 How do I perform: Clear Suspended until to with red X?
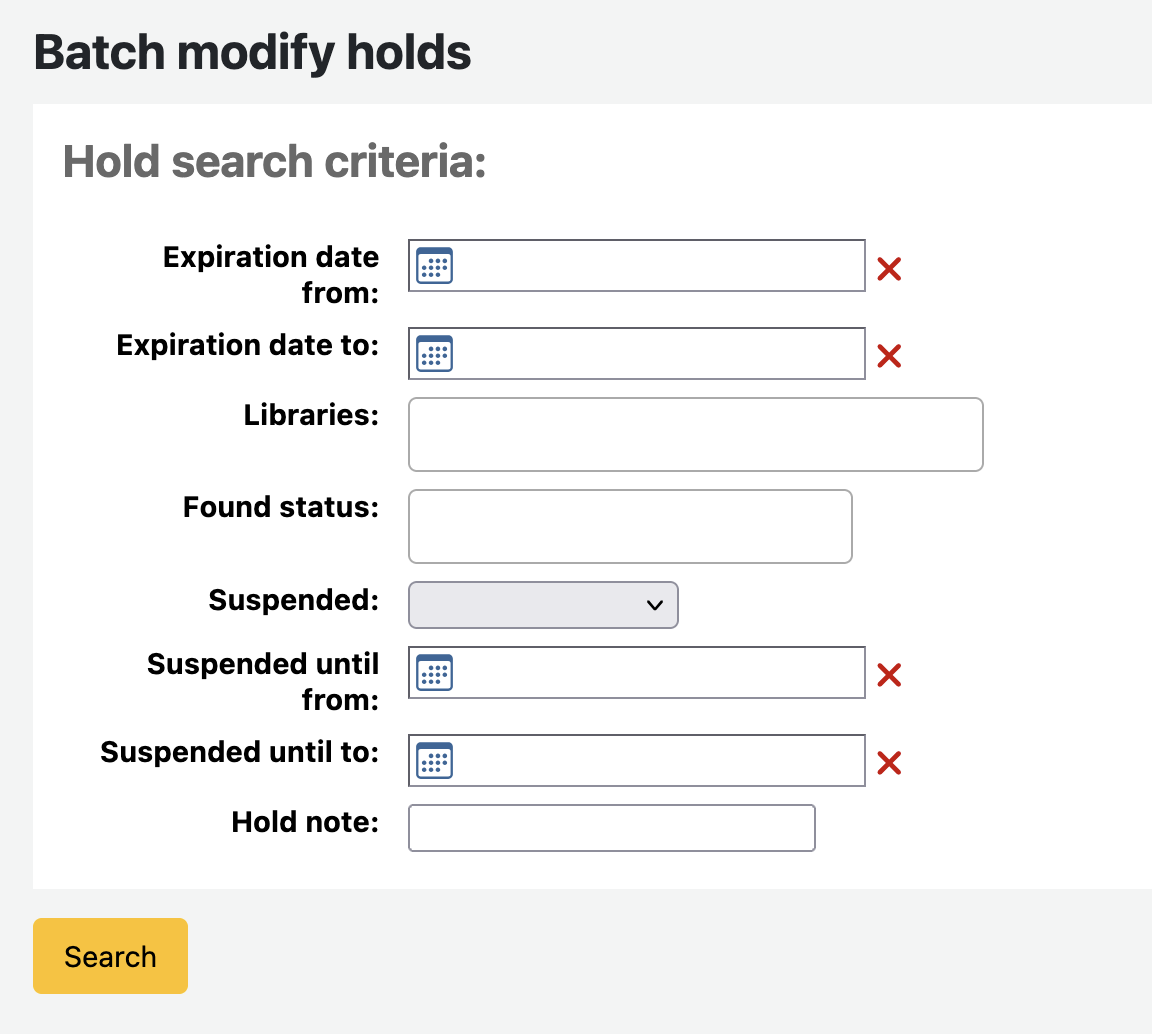[x=889, y=763]
